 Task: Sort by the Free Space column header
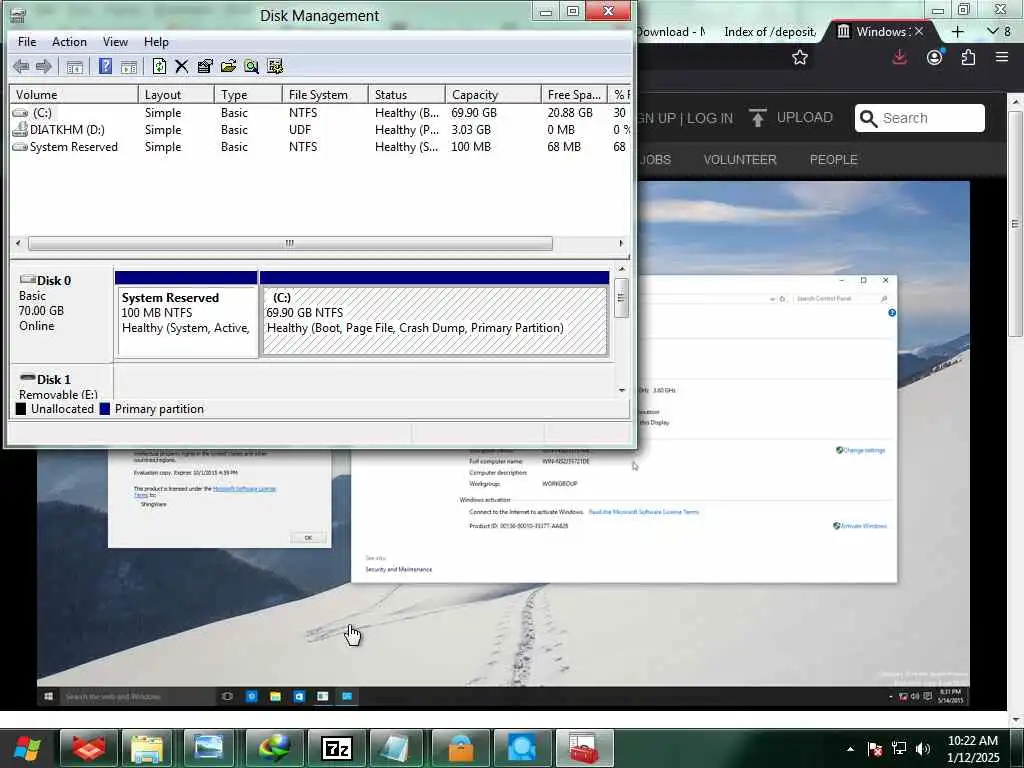pos(574,95)
